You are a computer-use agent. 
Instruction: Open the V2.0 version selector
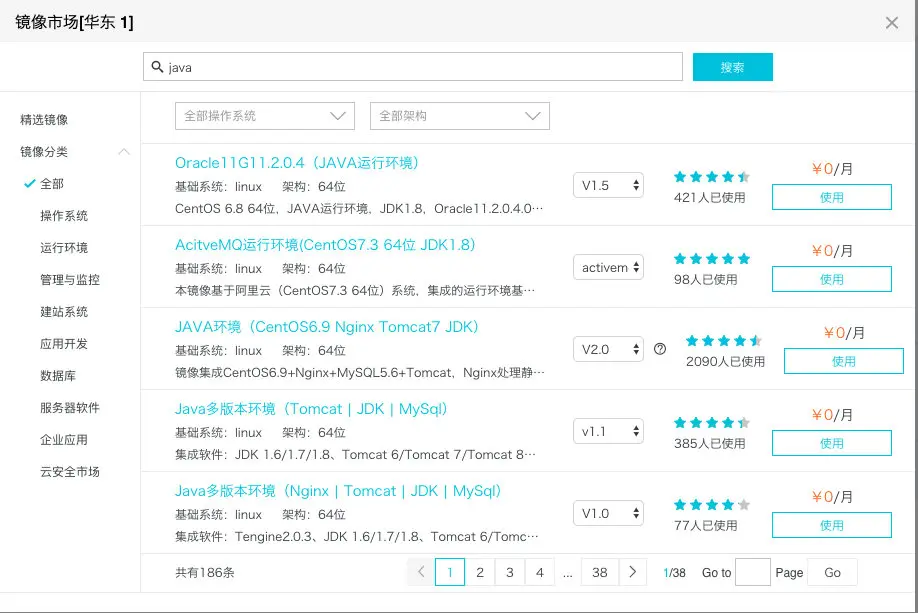(608, 350)
